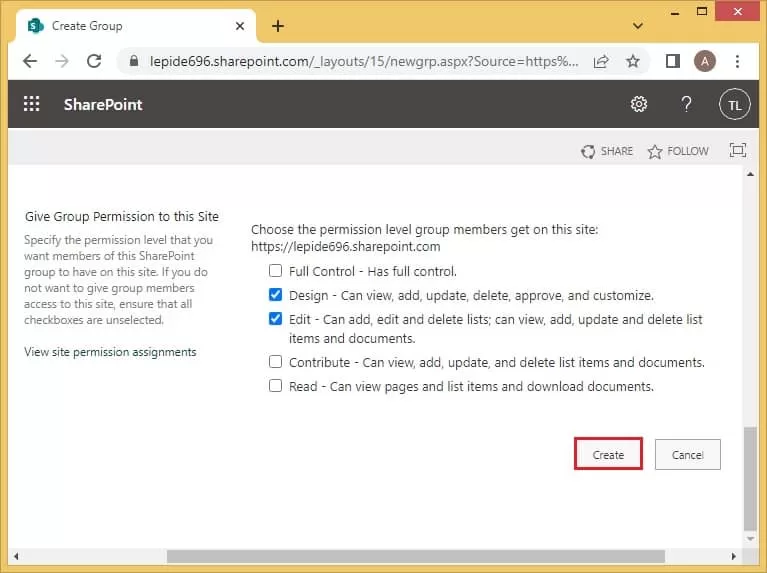Open SharePoint settings gear
This screenshot has height=573, width=767.
[639, 104]
